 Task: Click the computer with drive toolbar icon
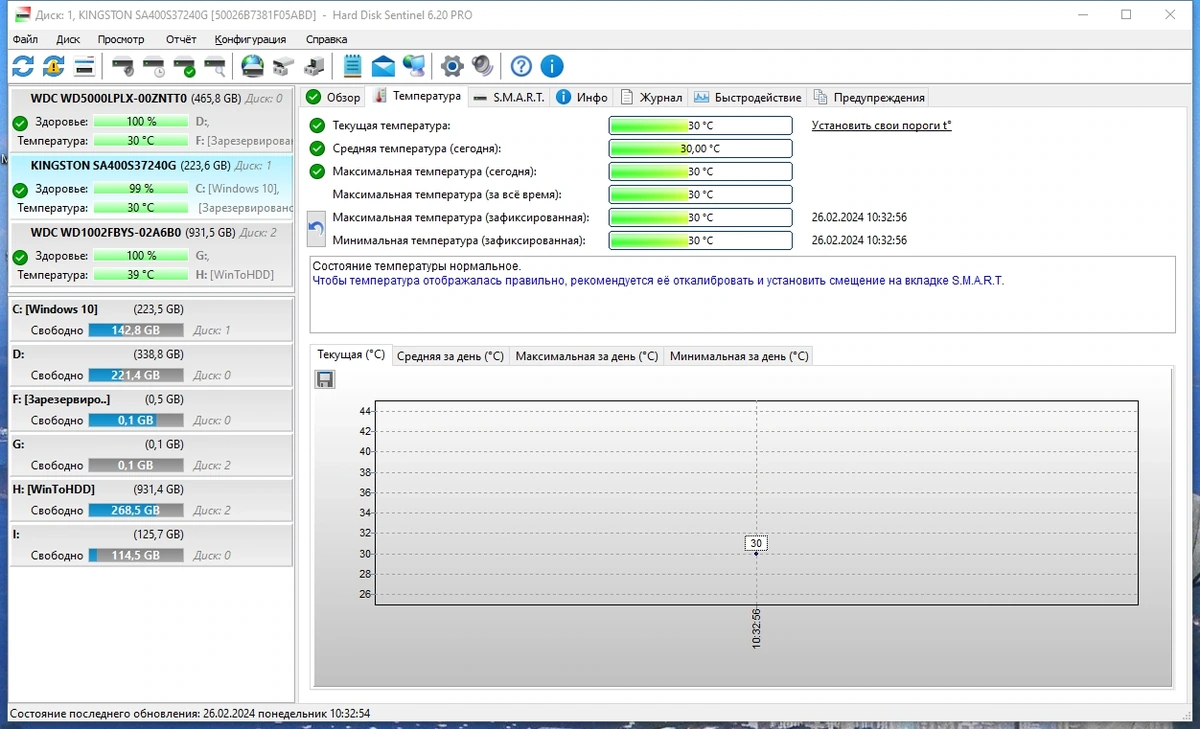(x=314, y=66)
